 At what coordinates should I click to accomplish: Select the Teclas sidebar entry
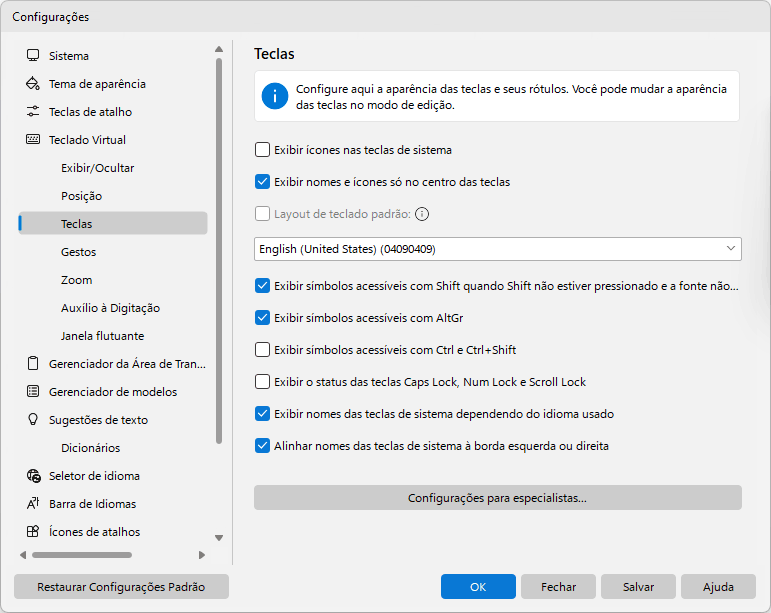coord(113,224)
